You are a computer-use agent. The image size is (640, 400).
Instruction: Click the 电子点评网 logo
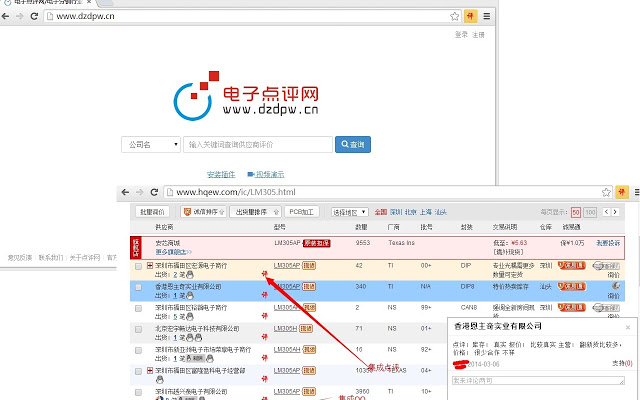(246, 96)
